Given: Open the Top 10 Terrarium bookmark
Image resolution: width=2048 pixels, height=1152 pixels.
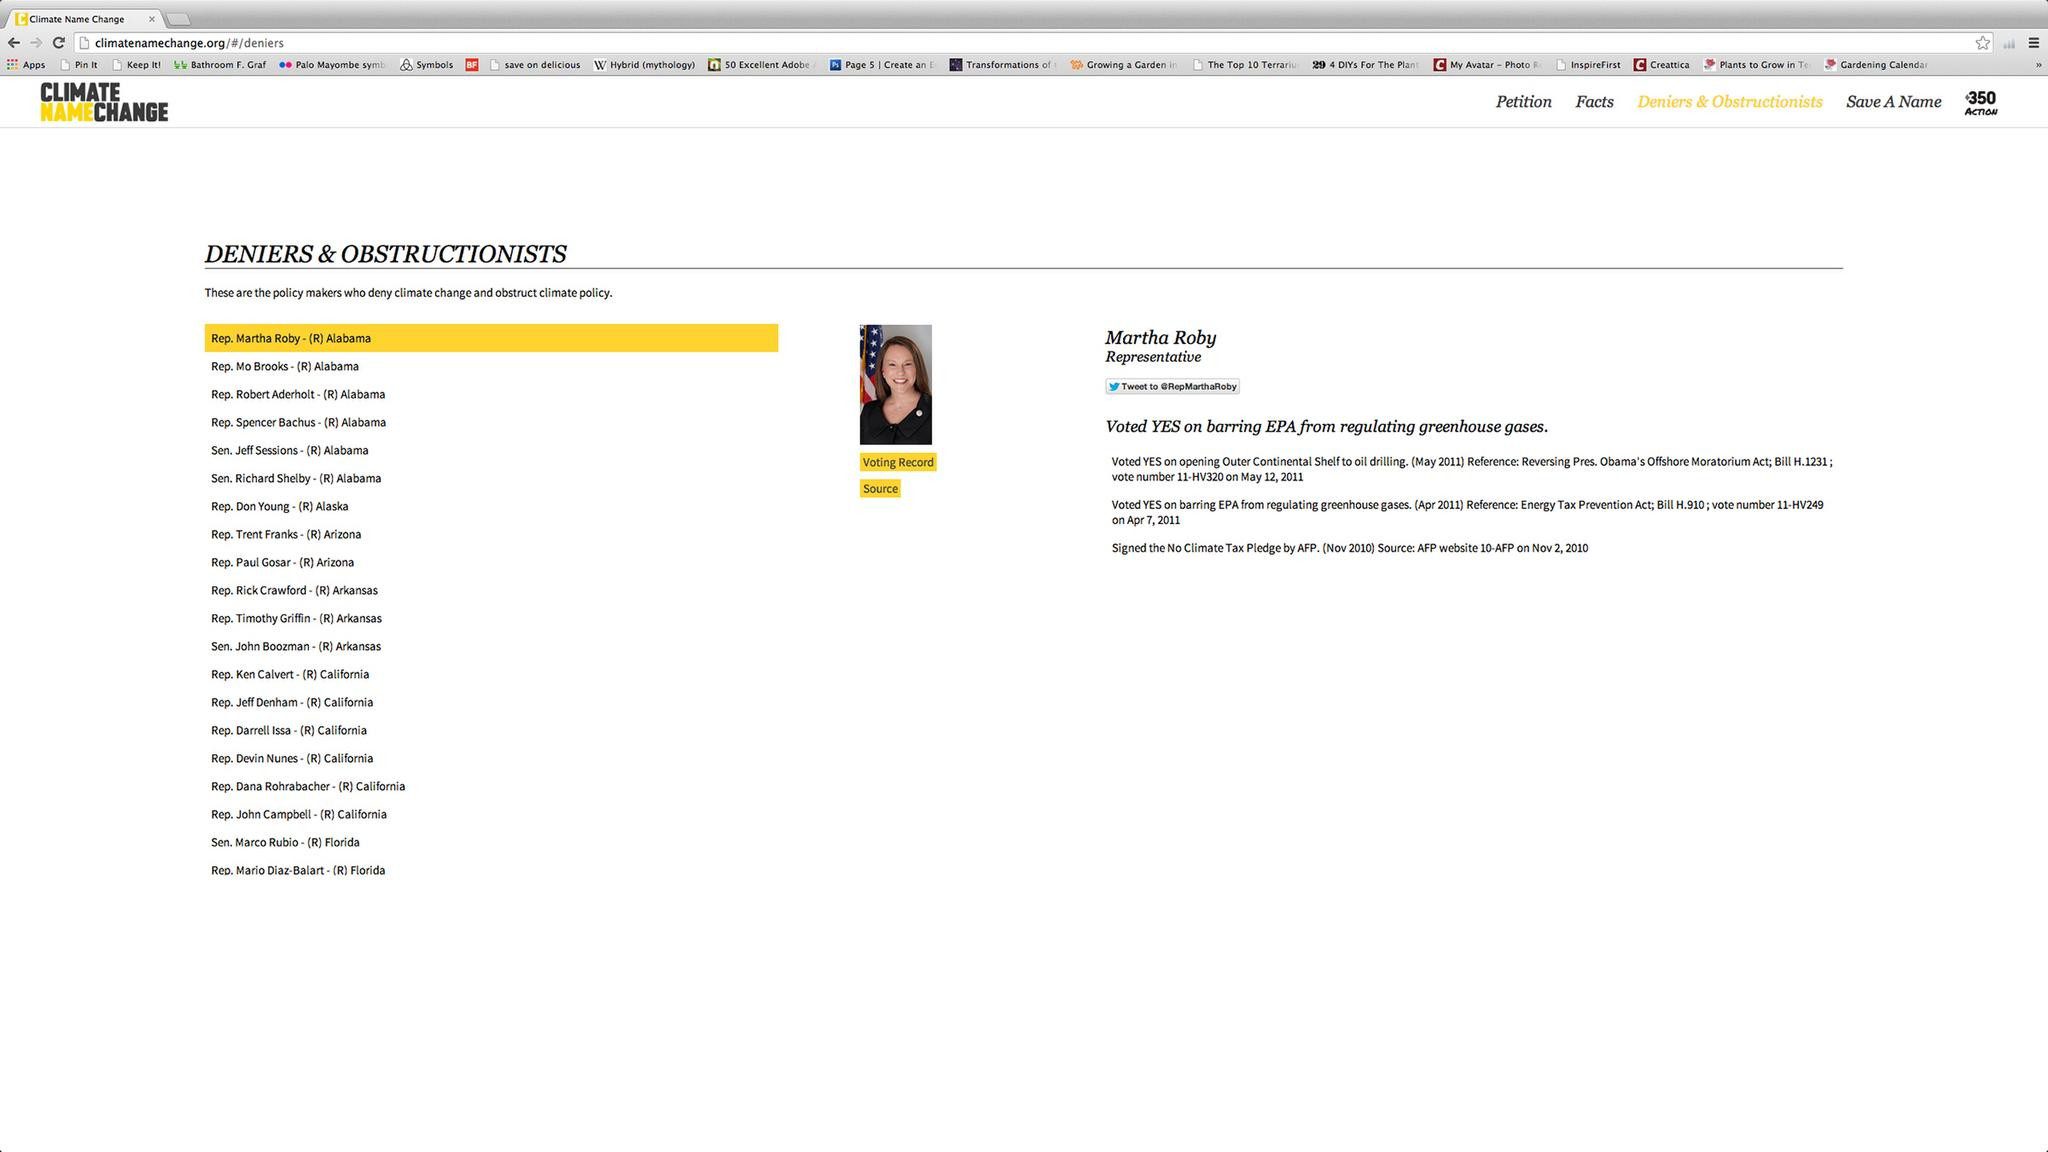Looking at the screenshot, I should (x=1244, y=65).
